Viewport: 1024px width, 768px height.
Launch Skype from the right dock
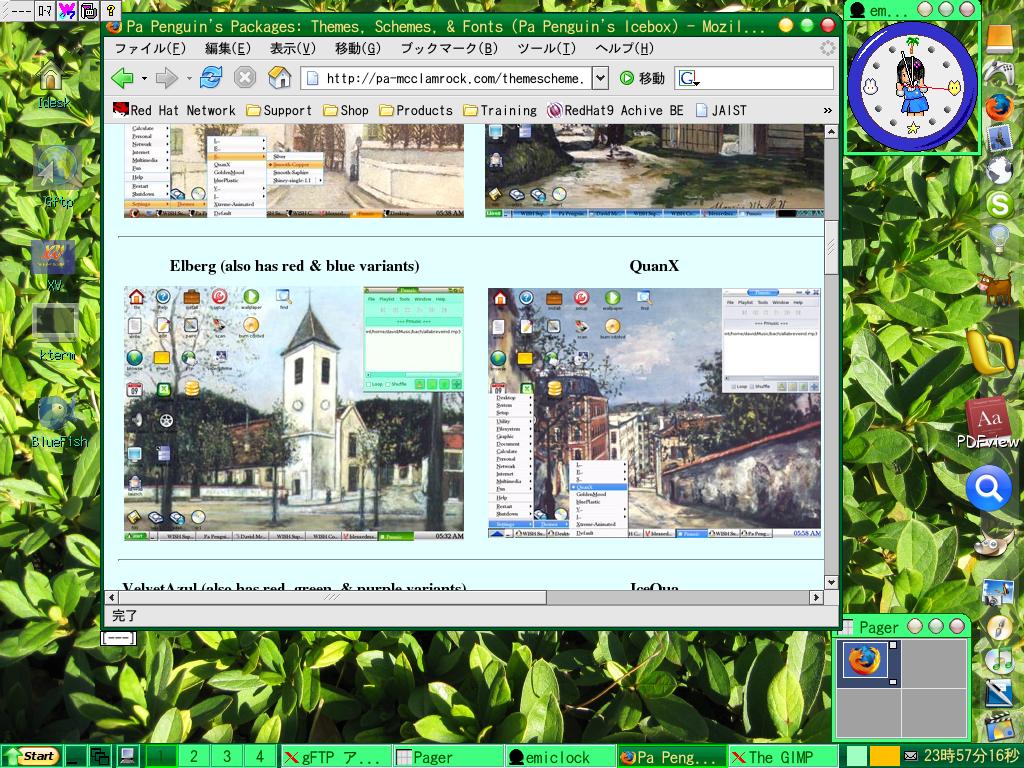[x=999, y=204]
